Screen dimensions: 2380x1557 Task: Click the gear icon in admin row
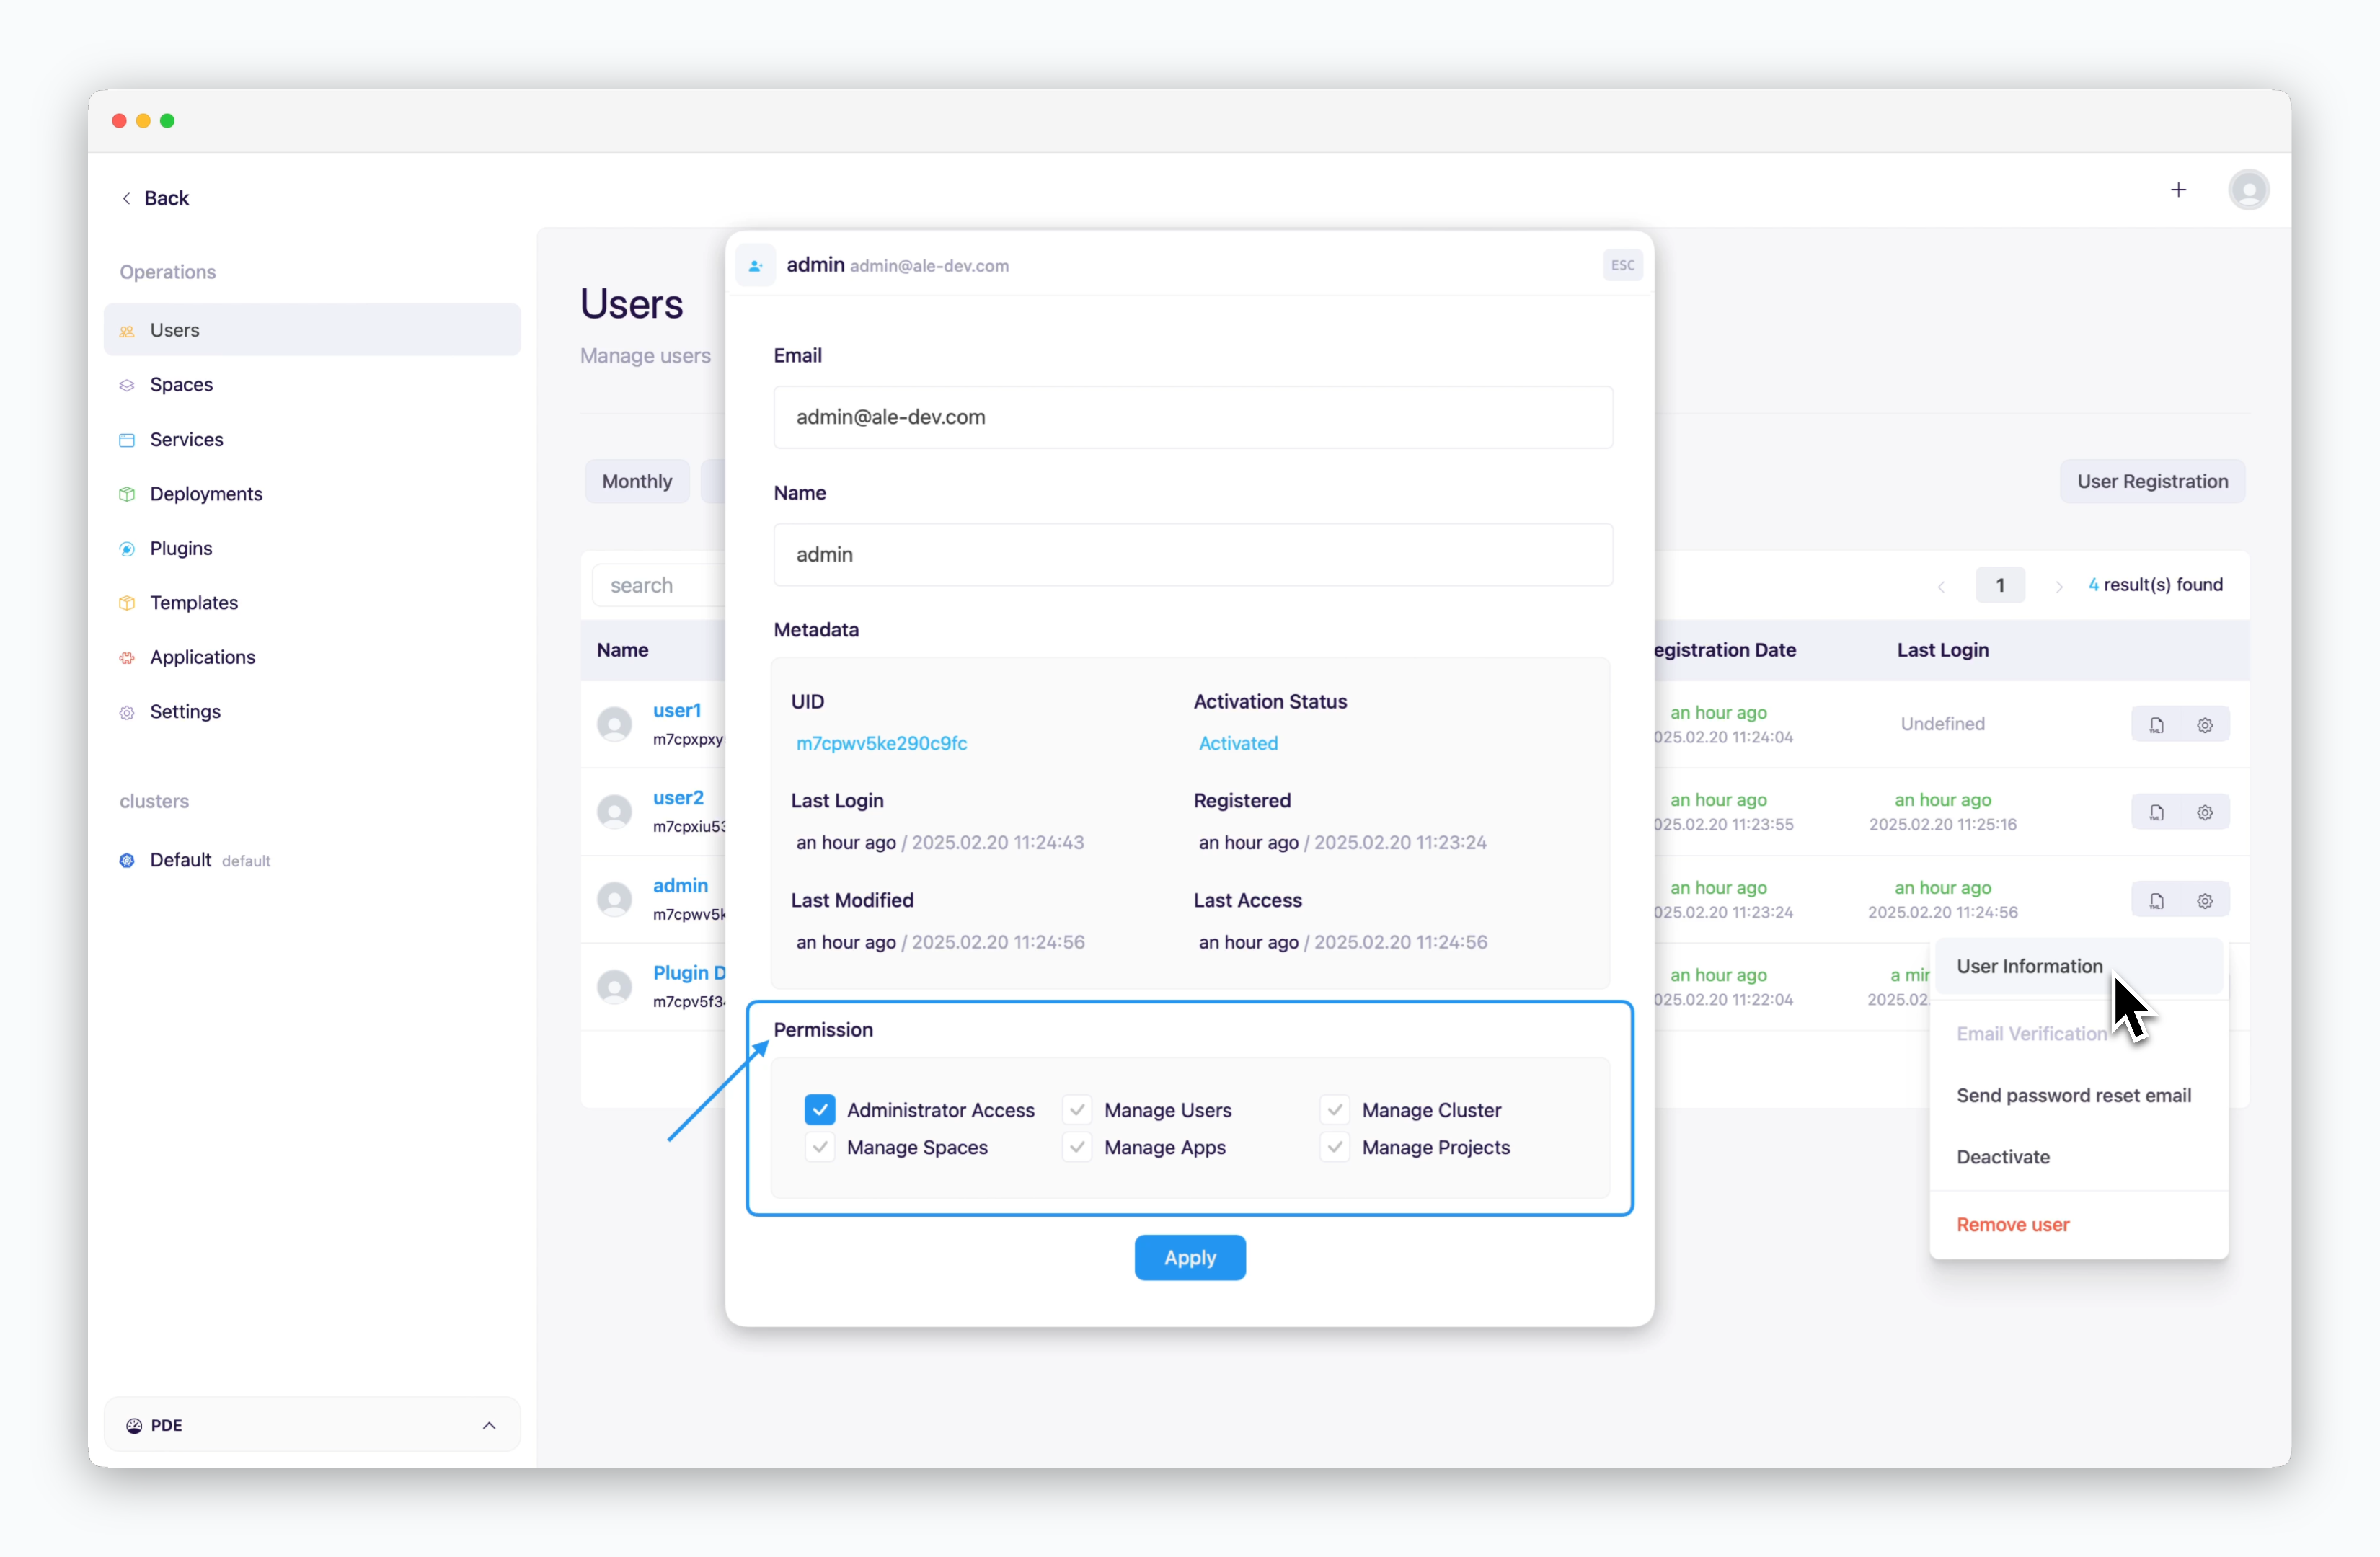coord(2204,900)
